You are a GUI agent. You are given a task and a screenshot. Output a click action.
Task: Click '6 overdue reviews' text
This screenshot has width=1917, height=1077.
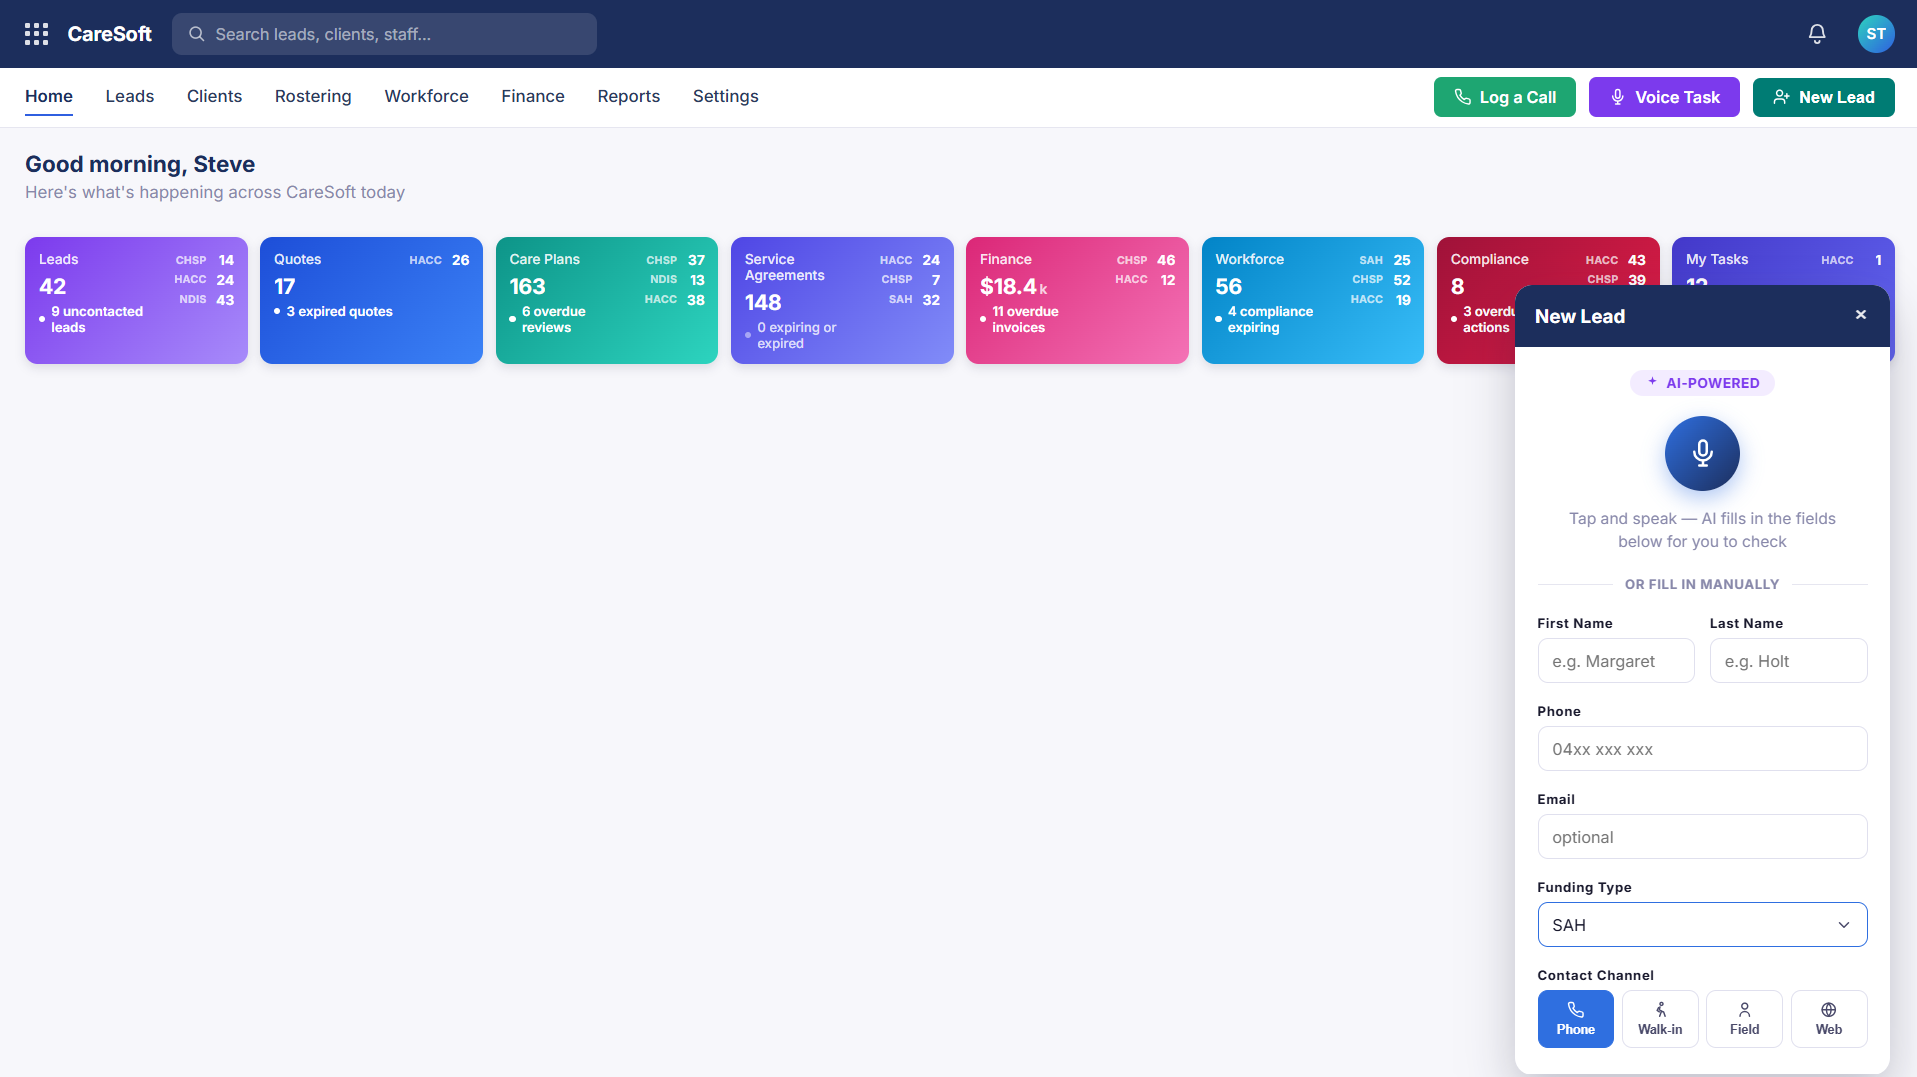554,319
